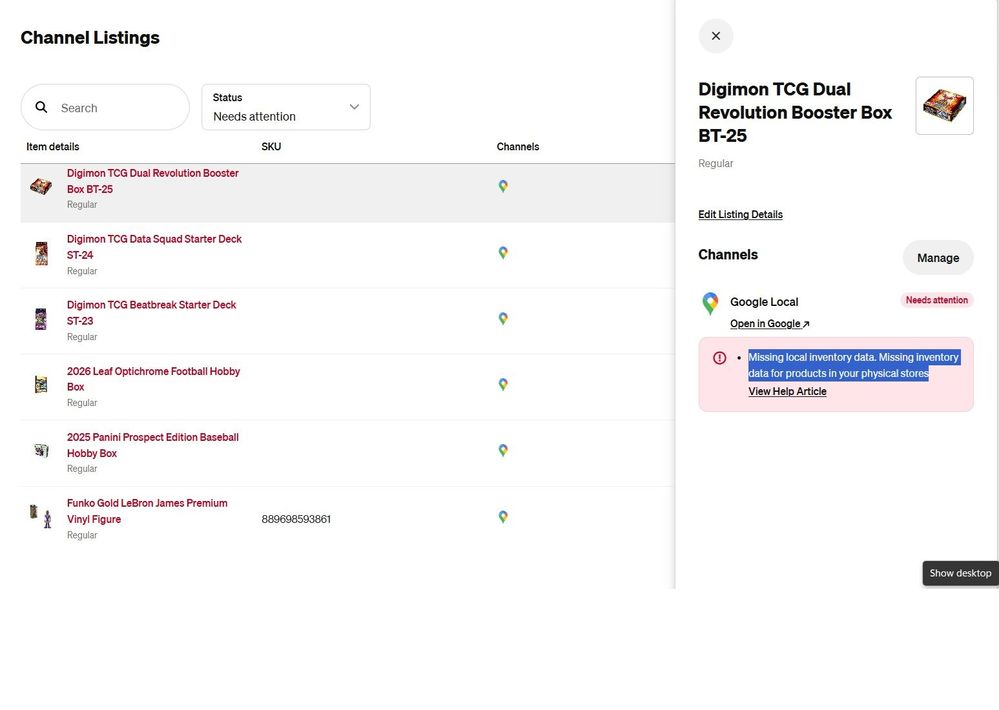The image size is (999, 710).
Task: Open the Status filter dropdown
Action: pos(286,107)
